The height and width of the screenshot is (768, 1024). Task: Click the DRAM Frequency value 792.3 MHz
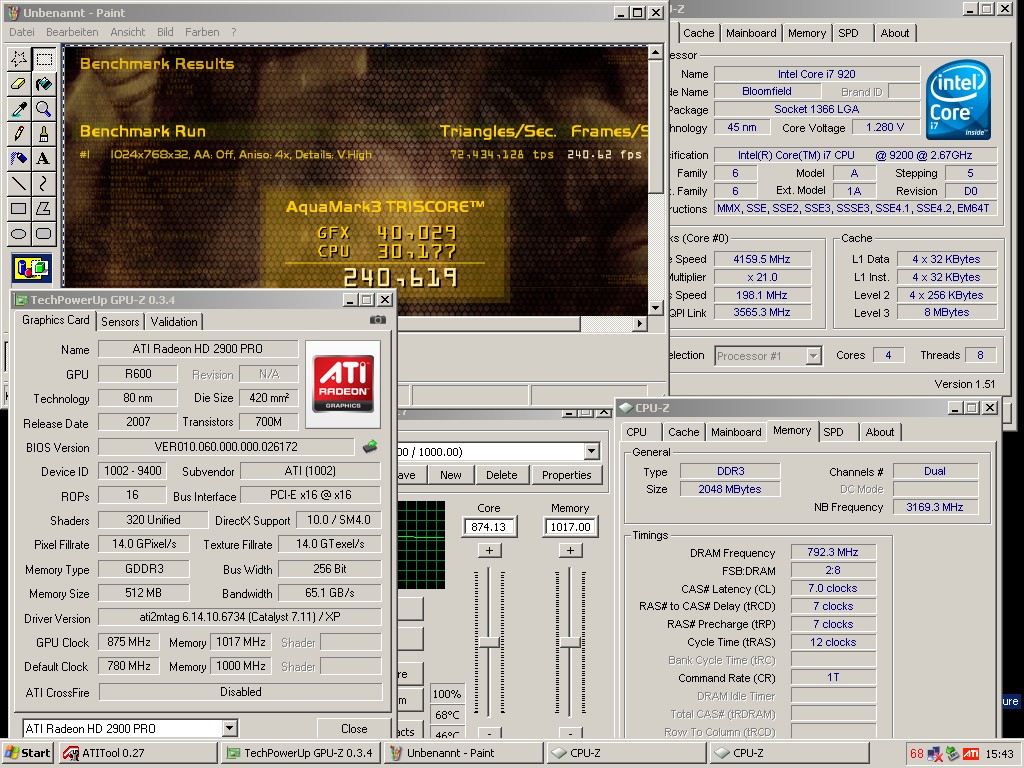point(833,552)
